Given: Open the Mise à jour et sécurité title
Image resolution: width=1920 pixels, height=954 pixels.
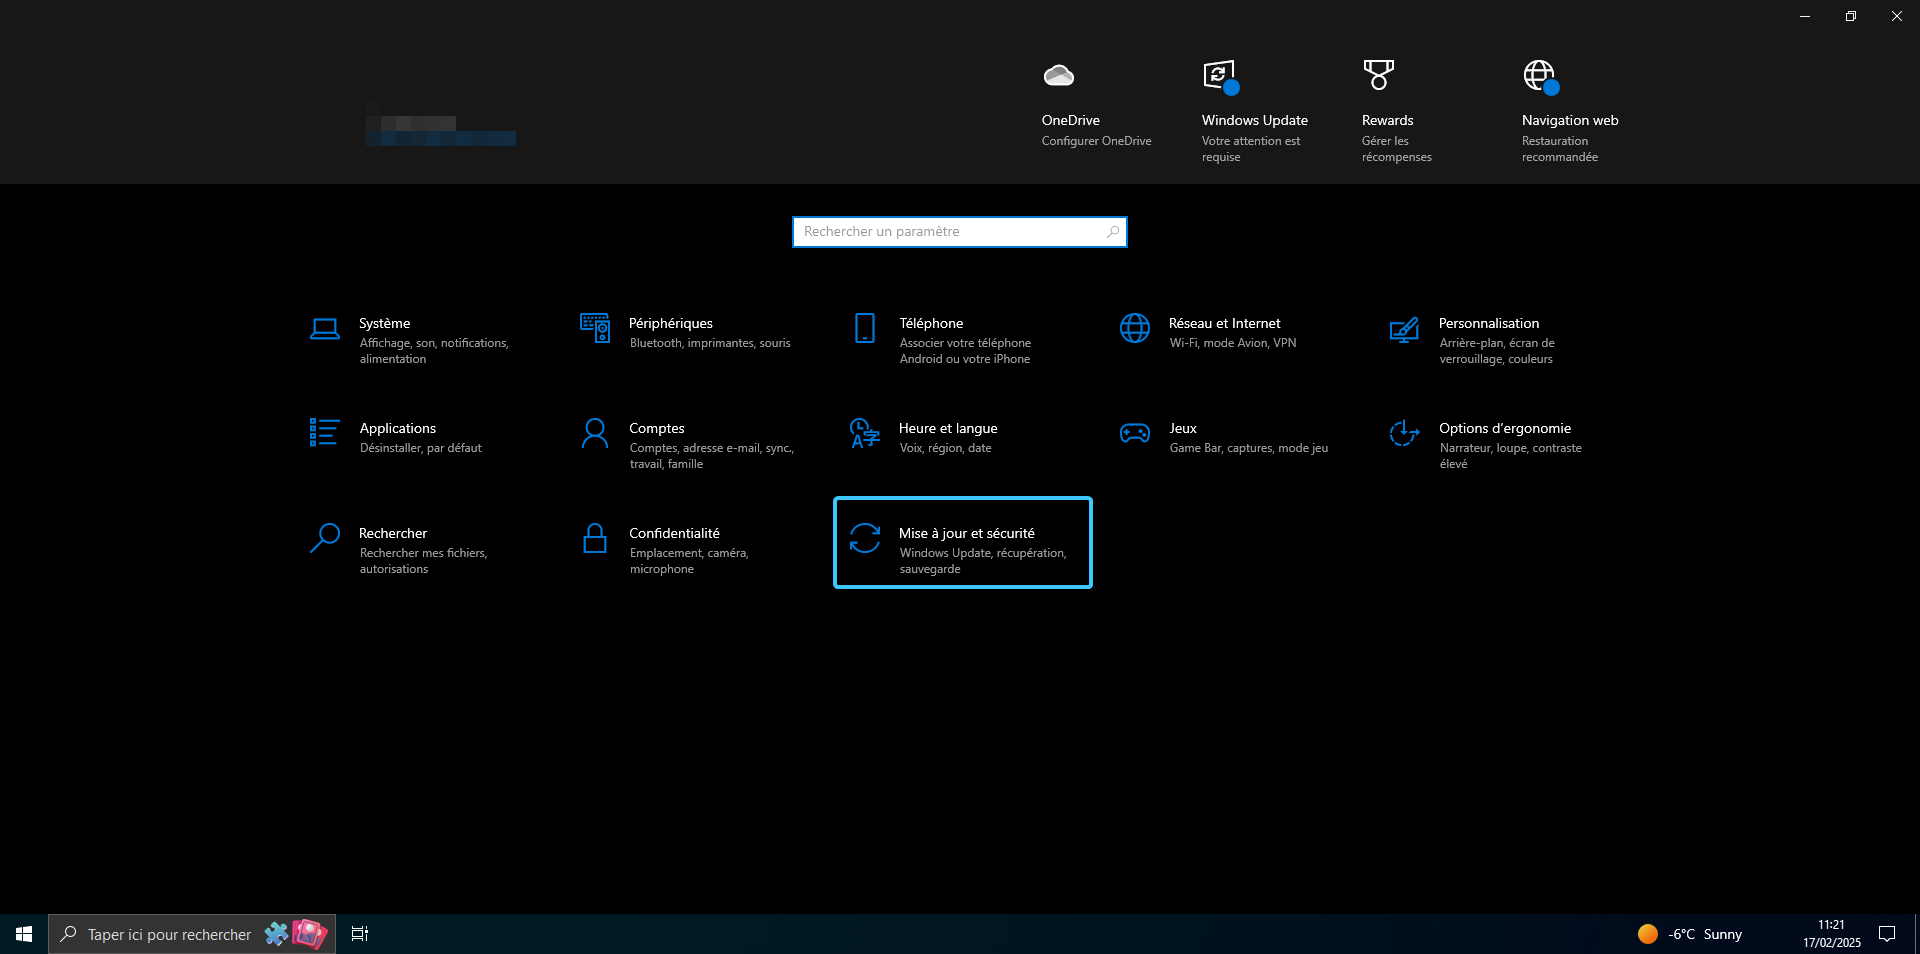Looking at the screenshot, I should click(967, 533).
